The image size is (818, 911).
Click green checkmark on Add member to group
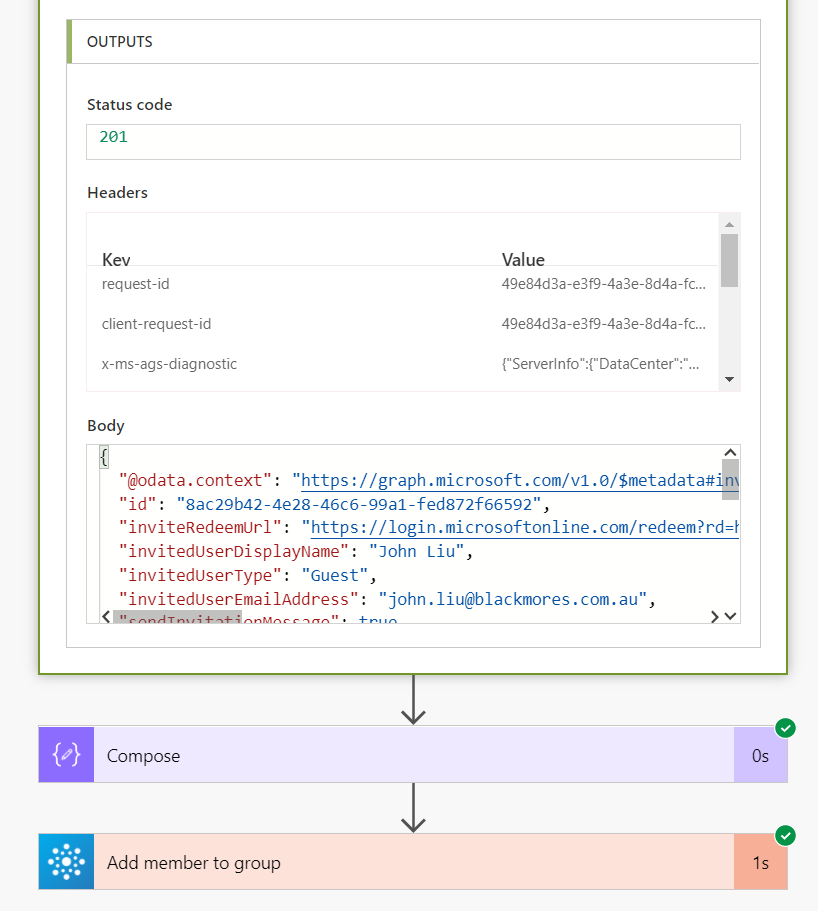point(786,835)
